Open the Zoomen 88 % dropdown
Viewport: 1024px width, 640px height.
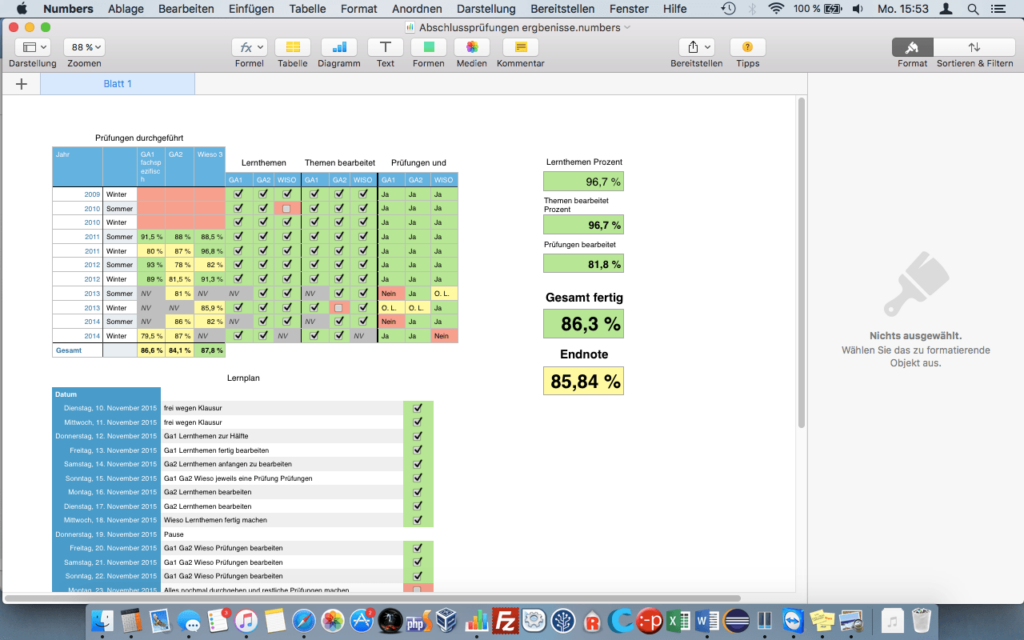tap(84, 48)
